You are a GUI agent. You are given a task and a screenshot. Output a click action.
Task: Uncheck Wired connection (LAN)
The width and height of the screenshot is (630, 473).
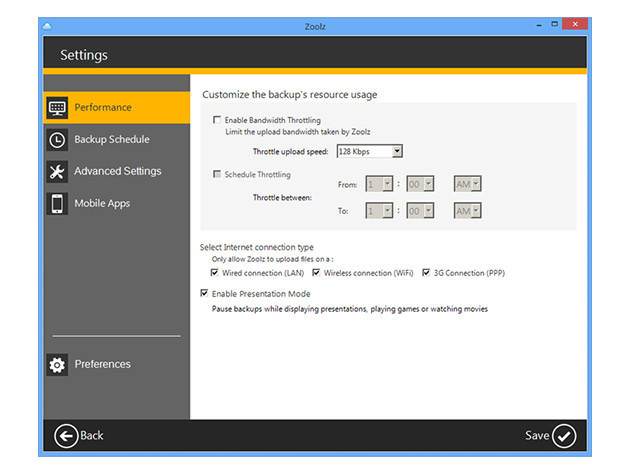[216, 272]
